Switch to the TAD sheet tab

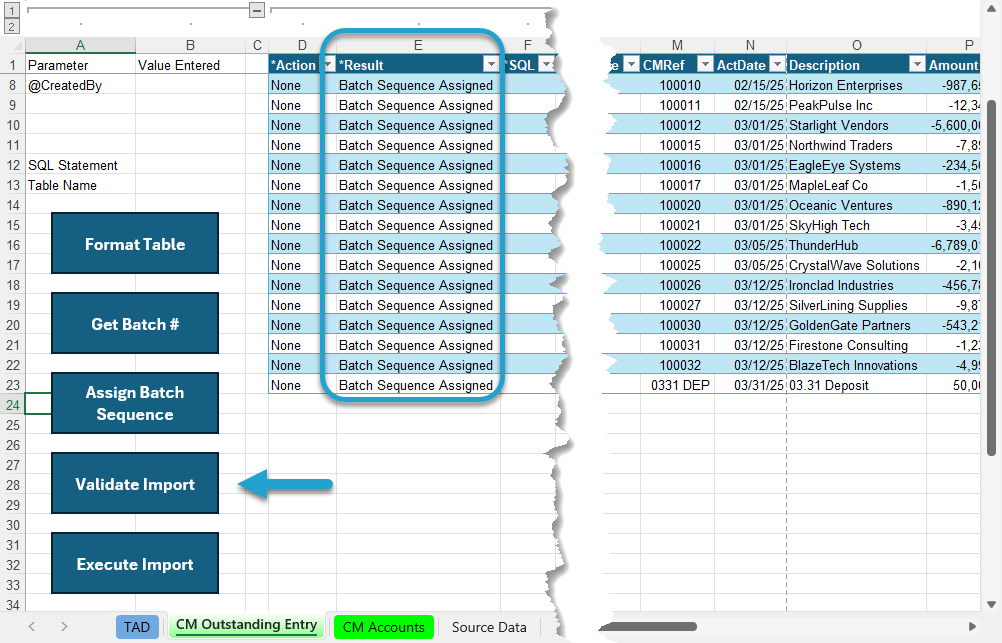click(x=137, y=627)
